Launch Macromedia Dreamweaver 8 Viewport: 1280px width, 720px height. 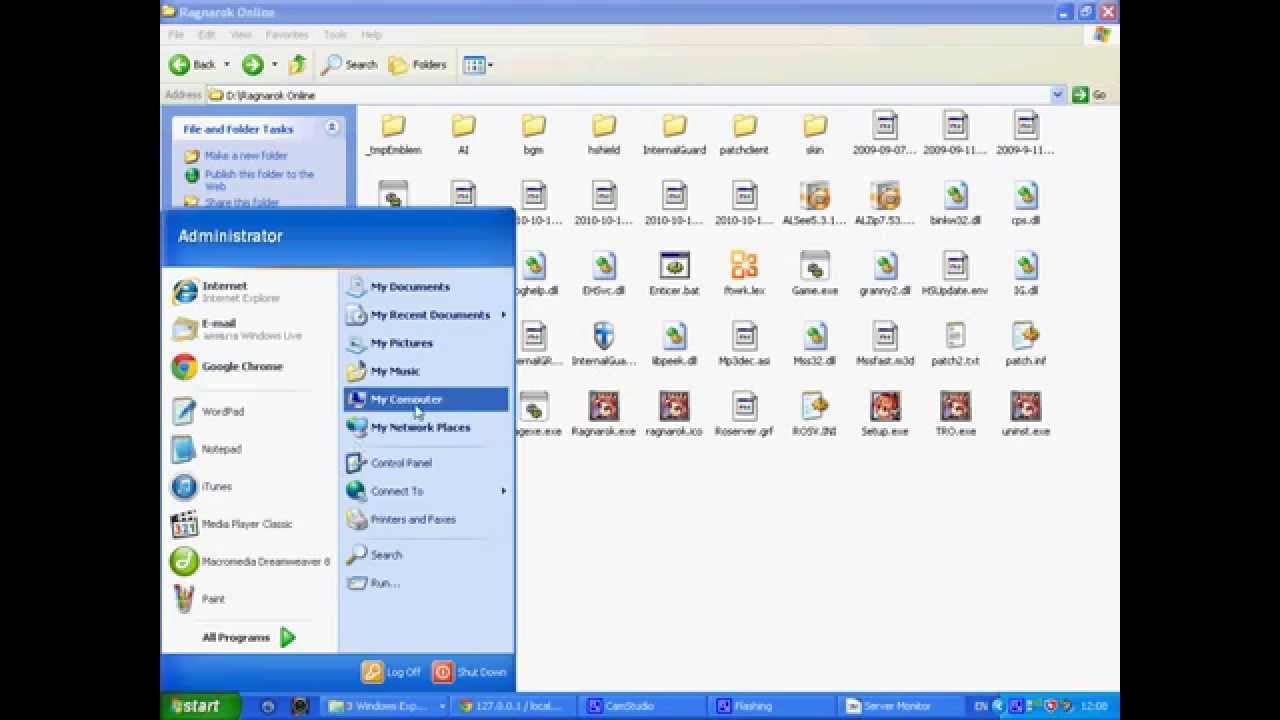250,561
